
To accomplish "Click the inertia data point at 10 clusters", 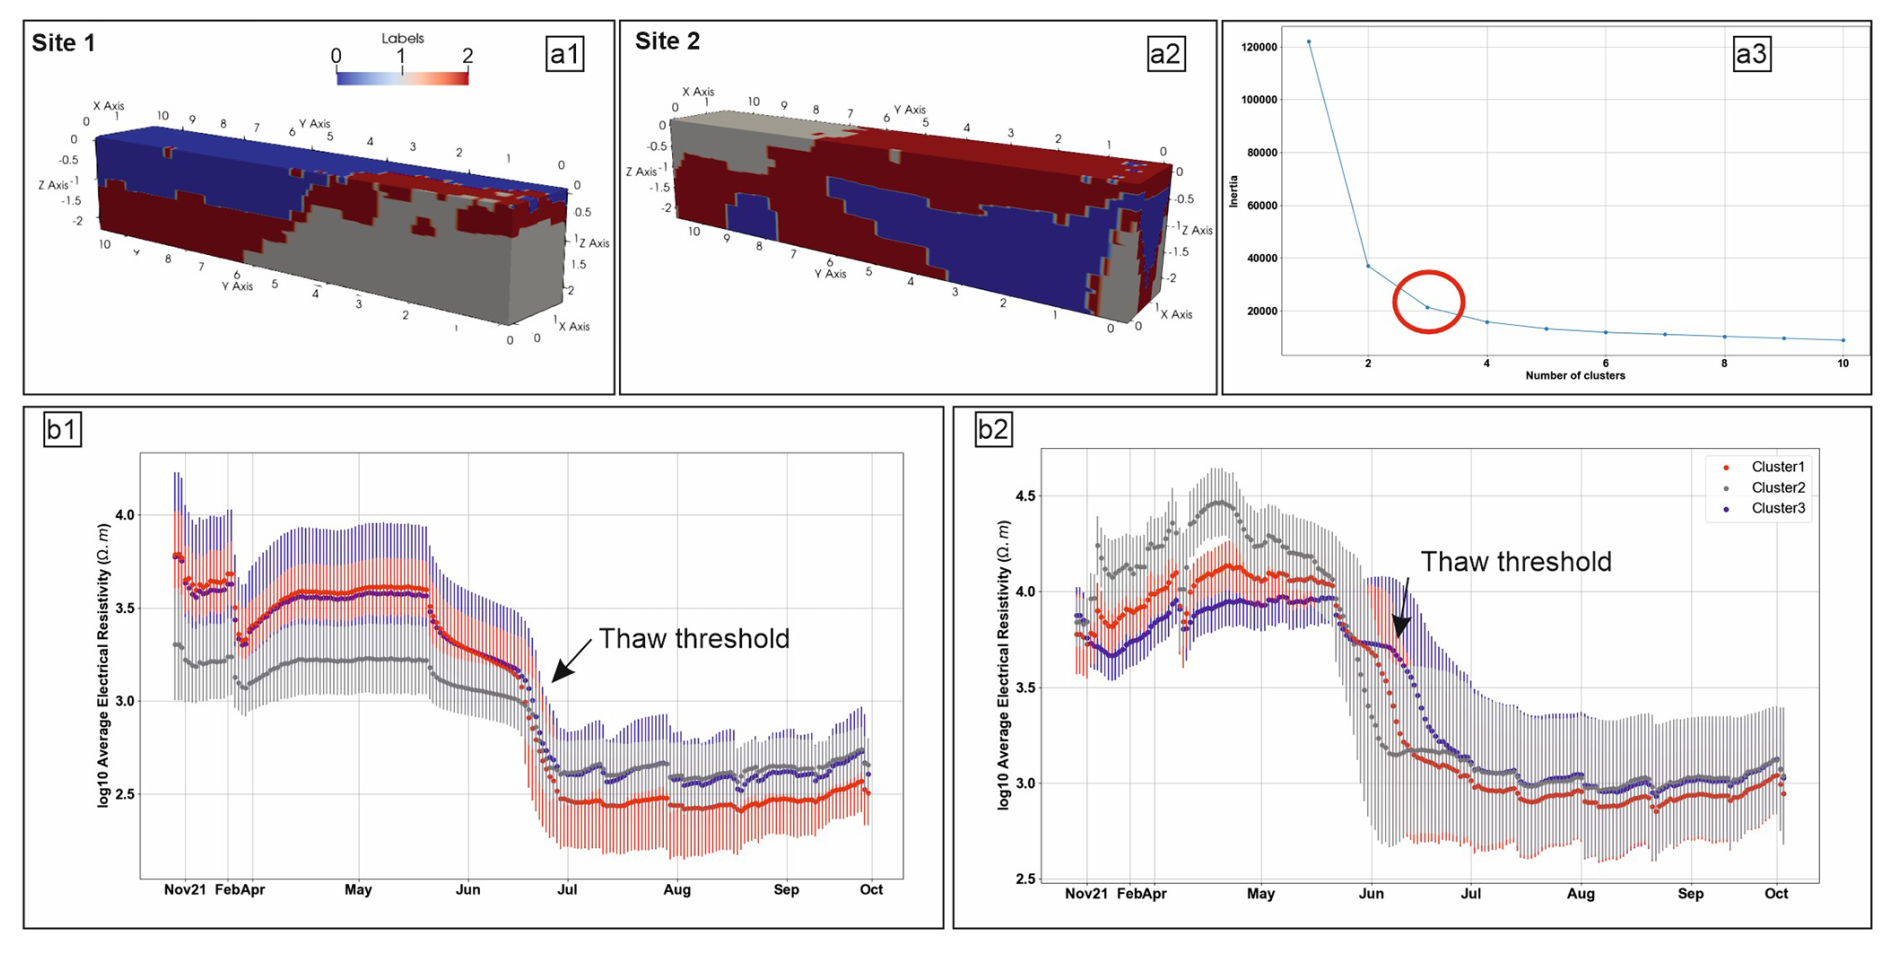I will point(1843,340).
